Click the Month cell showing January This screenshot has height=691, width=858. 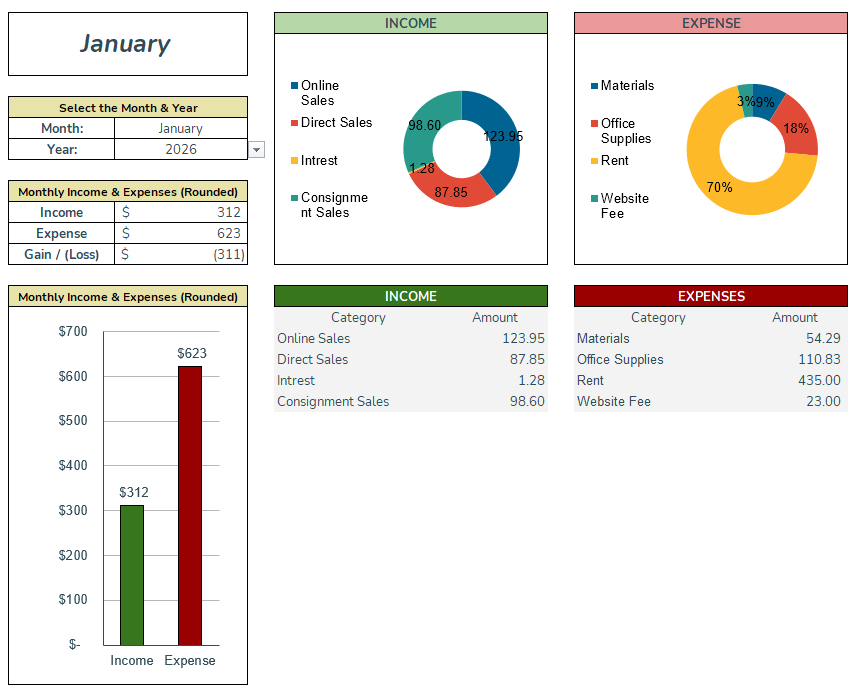180,129
